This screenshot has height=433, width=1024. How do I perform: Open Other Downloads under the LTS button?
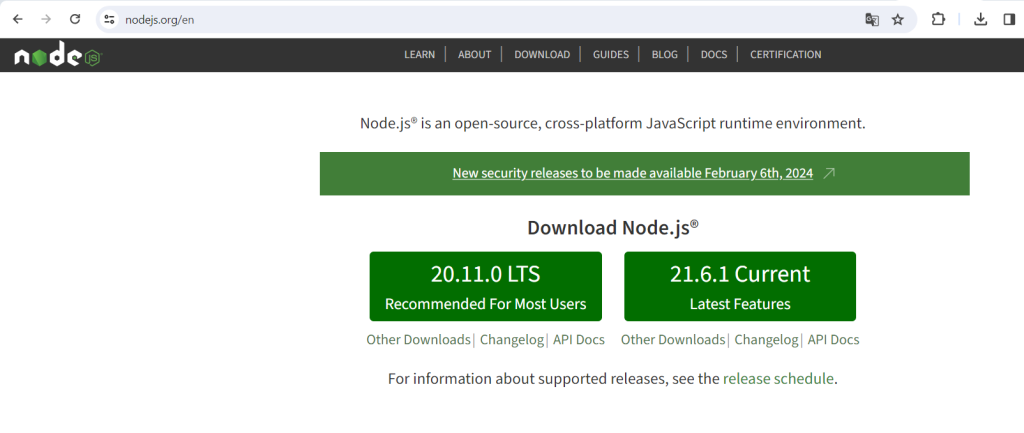click(x=418, y=340)
